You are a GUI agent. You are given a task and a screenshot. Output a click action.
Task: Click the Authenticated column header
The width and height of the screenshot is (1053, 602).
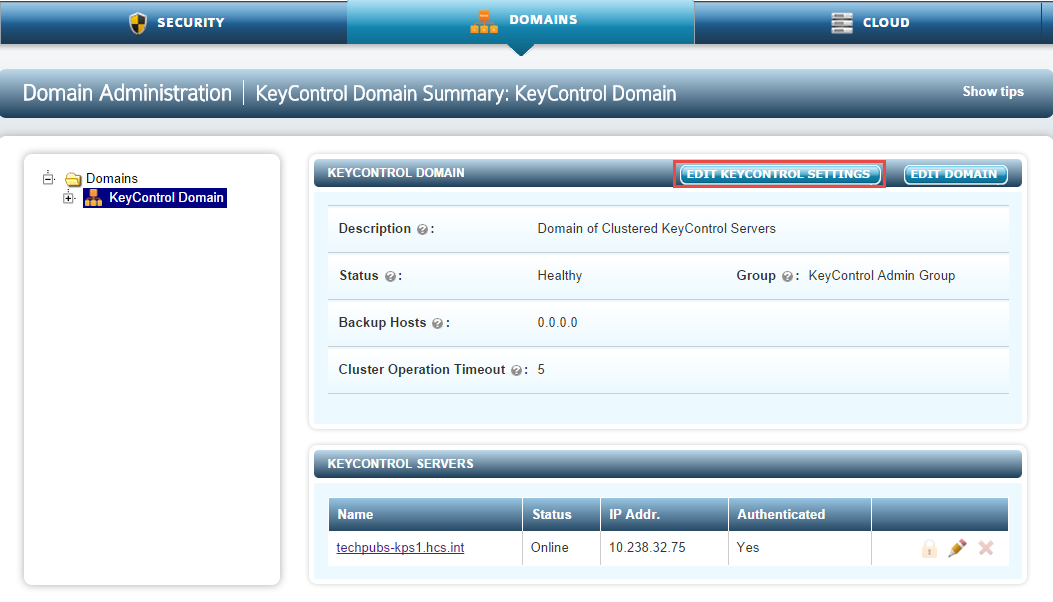800,515
